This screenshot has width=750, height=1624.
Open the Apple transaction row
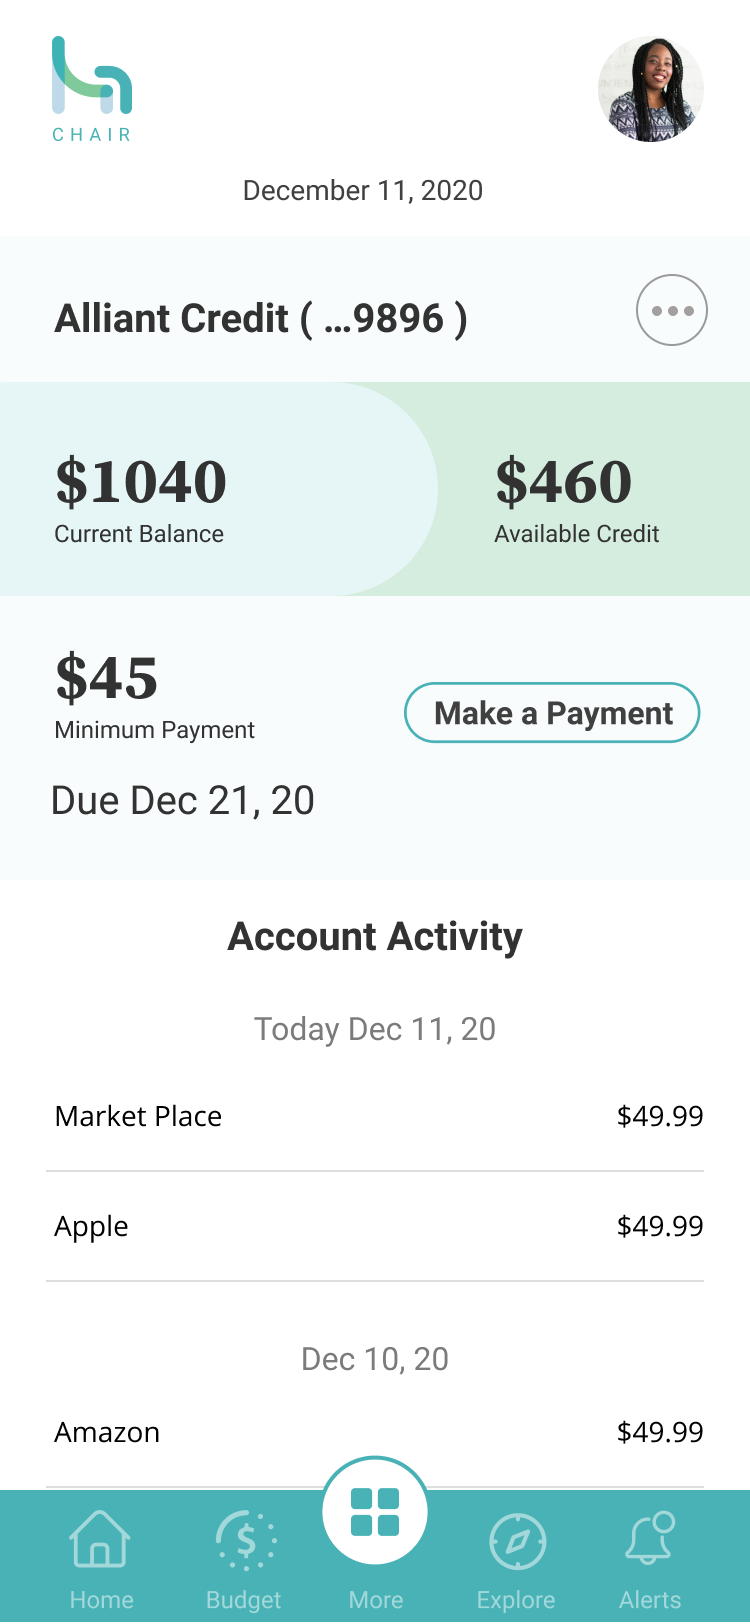(x=375, y=1226)
